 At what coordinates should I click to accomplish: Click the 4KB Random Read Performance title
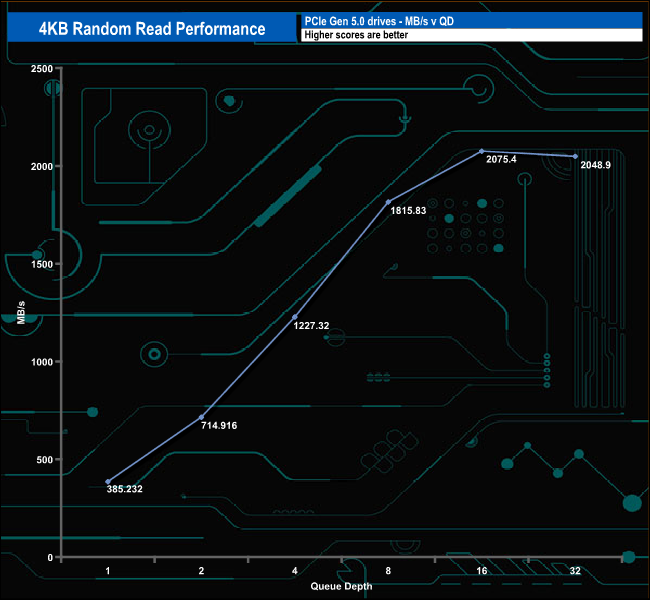[151, 29]
